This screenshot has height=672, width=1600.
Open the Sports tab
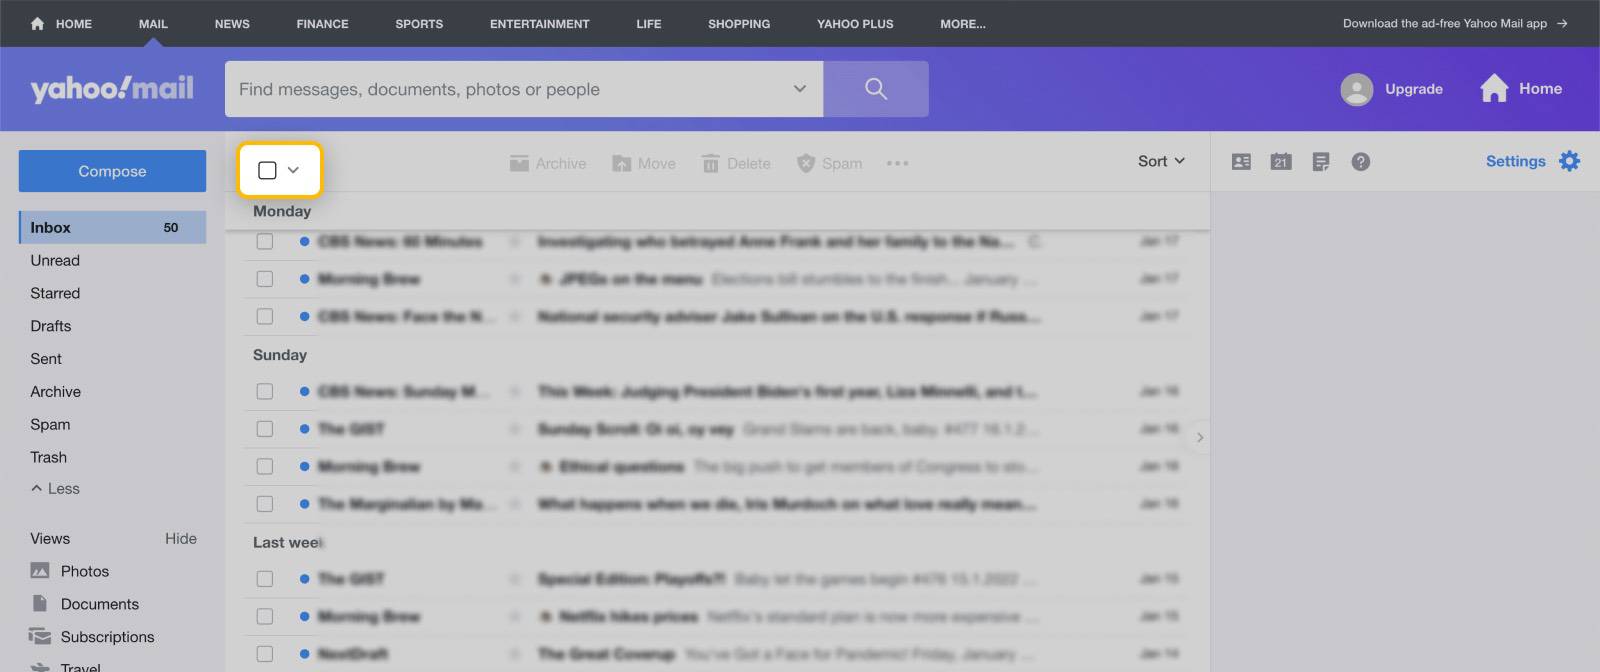(x=419, y=24)
